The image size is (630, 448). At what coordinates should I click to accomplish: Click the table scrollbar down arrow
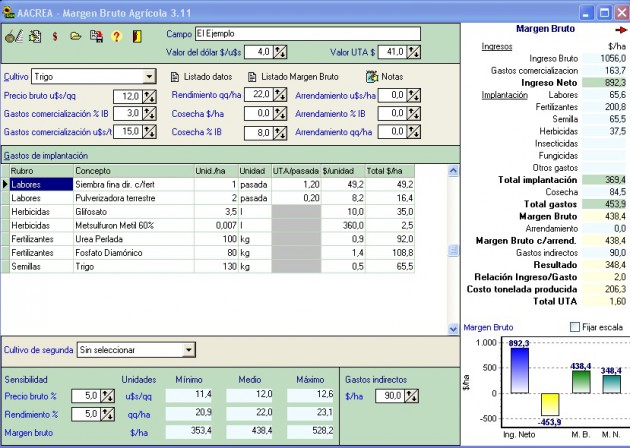(453, 329)
